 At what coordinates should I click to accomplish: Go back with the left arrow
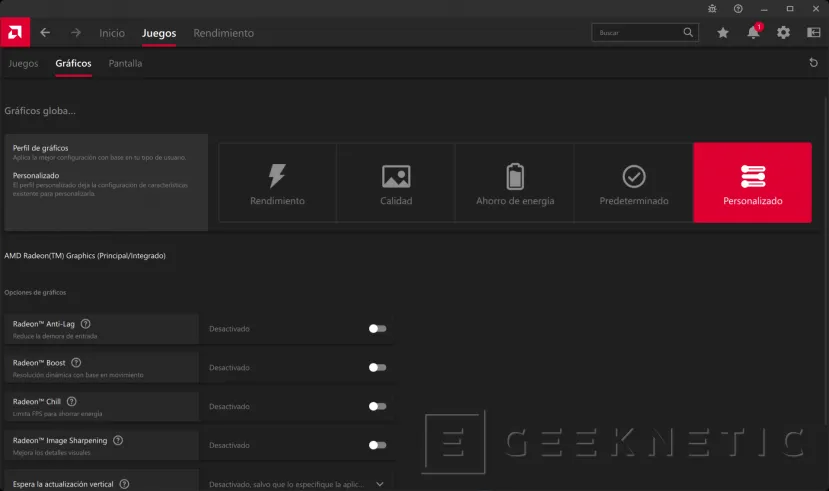pyautogui.click(x=45, y=33)
